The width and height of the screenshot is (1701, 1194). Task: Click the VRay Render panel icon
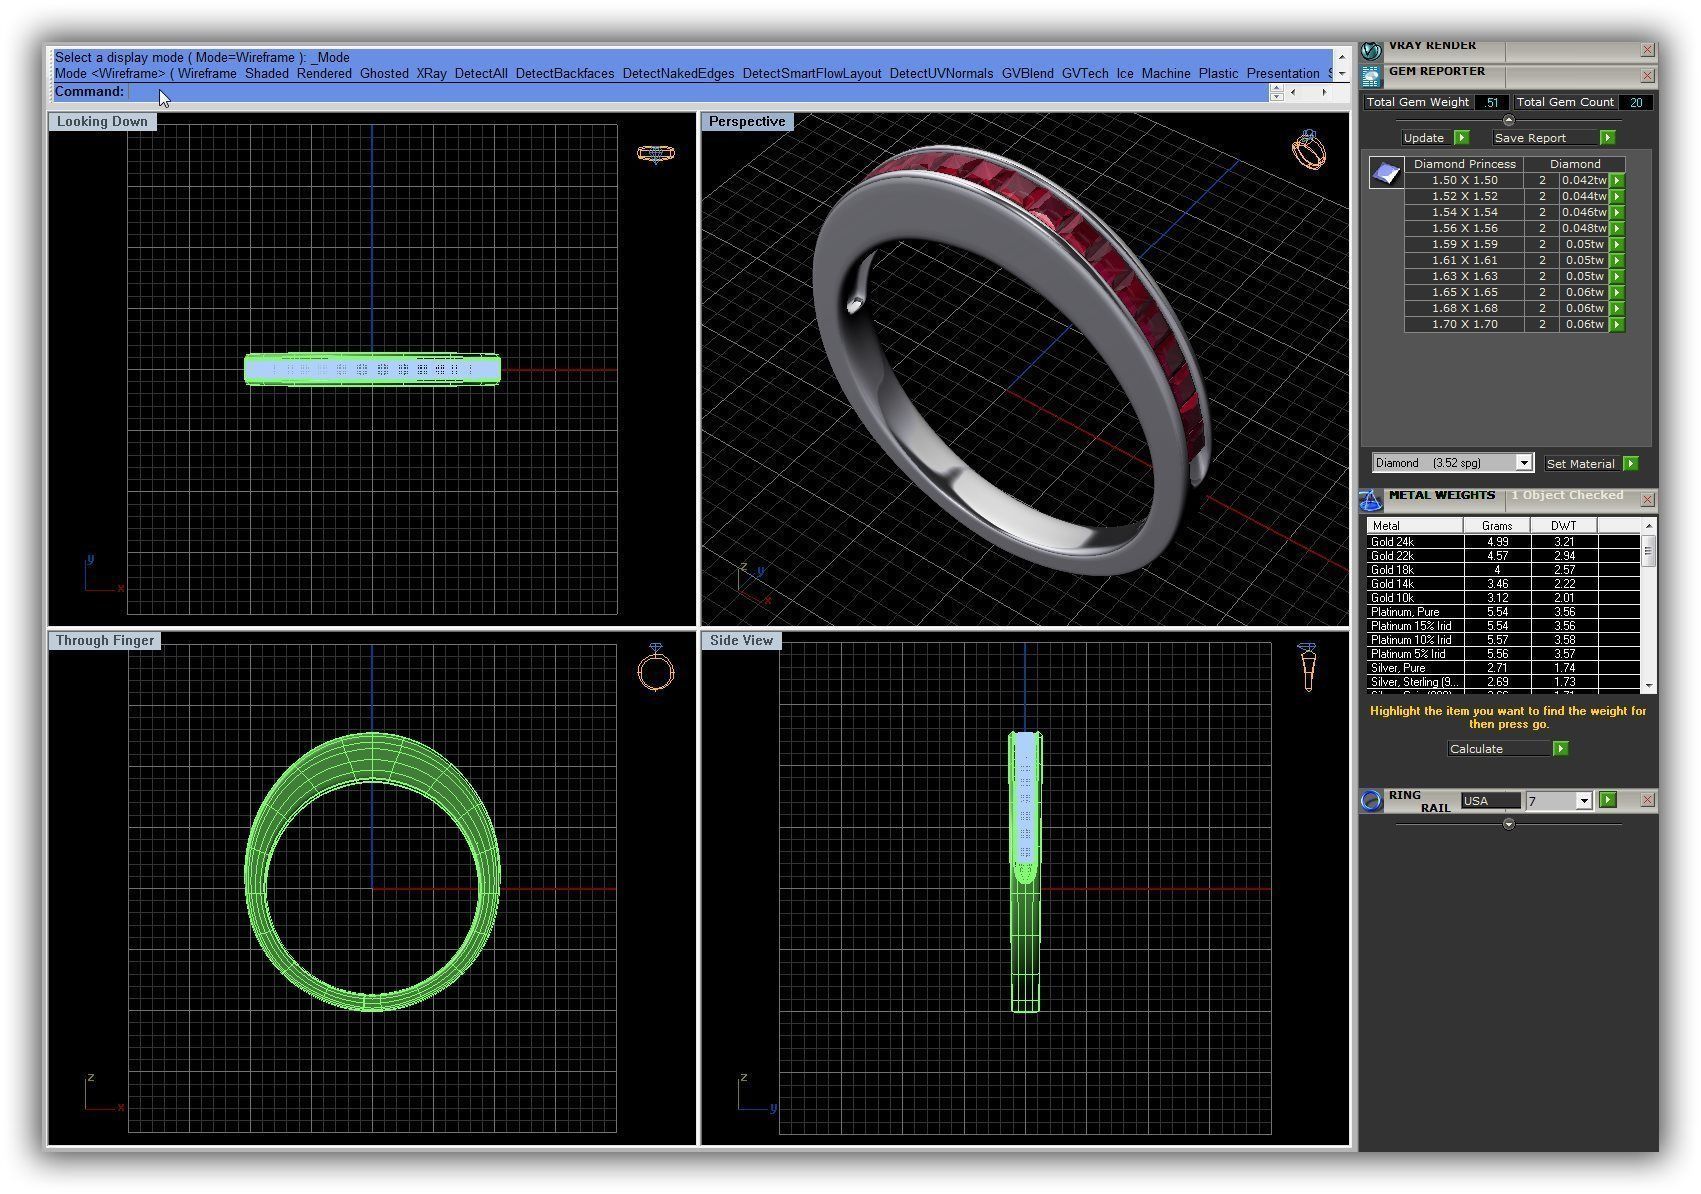pyautogui.click(x=1371, y=49)
